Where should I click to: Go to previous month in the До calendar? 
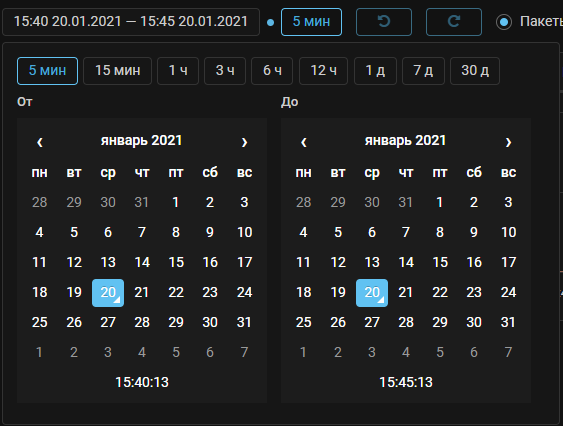coord(304,142)
